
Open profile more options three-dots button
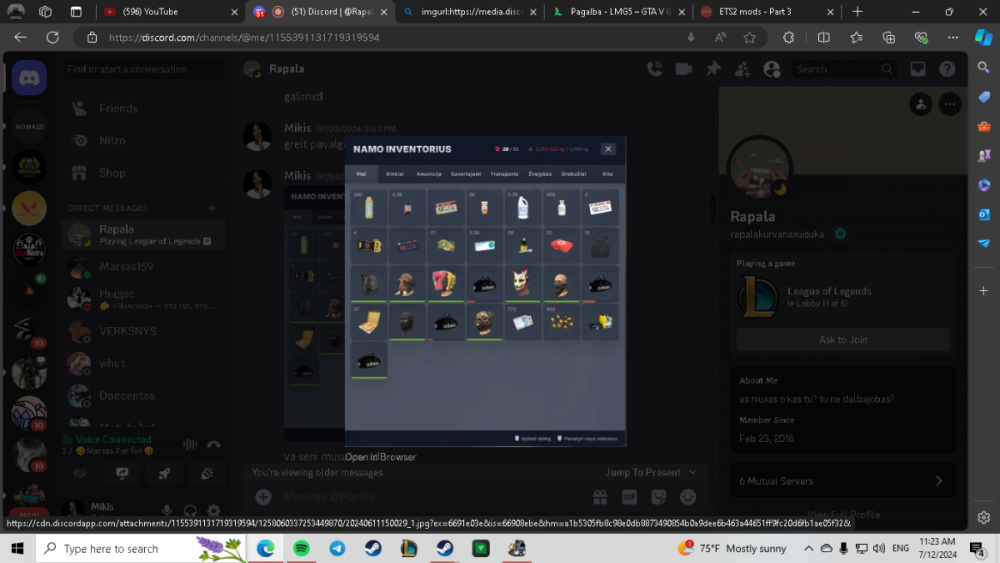click(950, 104)
